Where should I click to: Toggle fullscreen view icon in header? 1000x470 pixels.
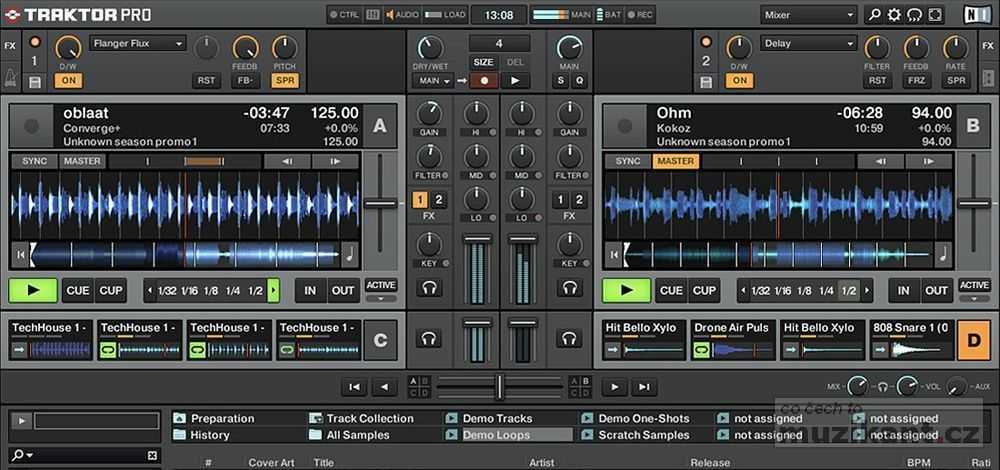pyautogui.click(x=935, y=14)
